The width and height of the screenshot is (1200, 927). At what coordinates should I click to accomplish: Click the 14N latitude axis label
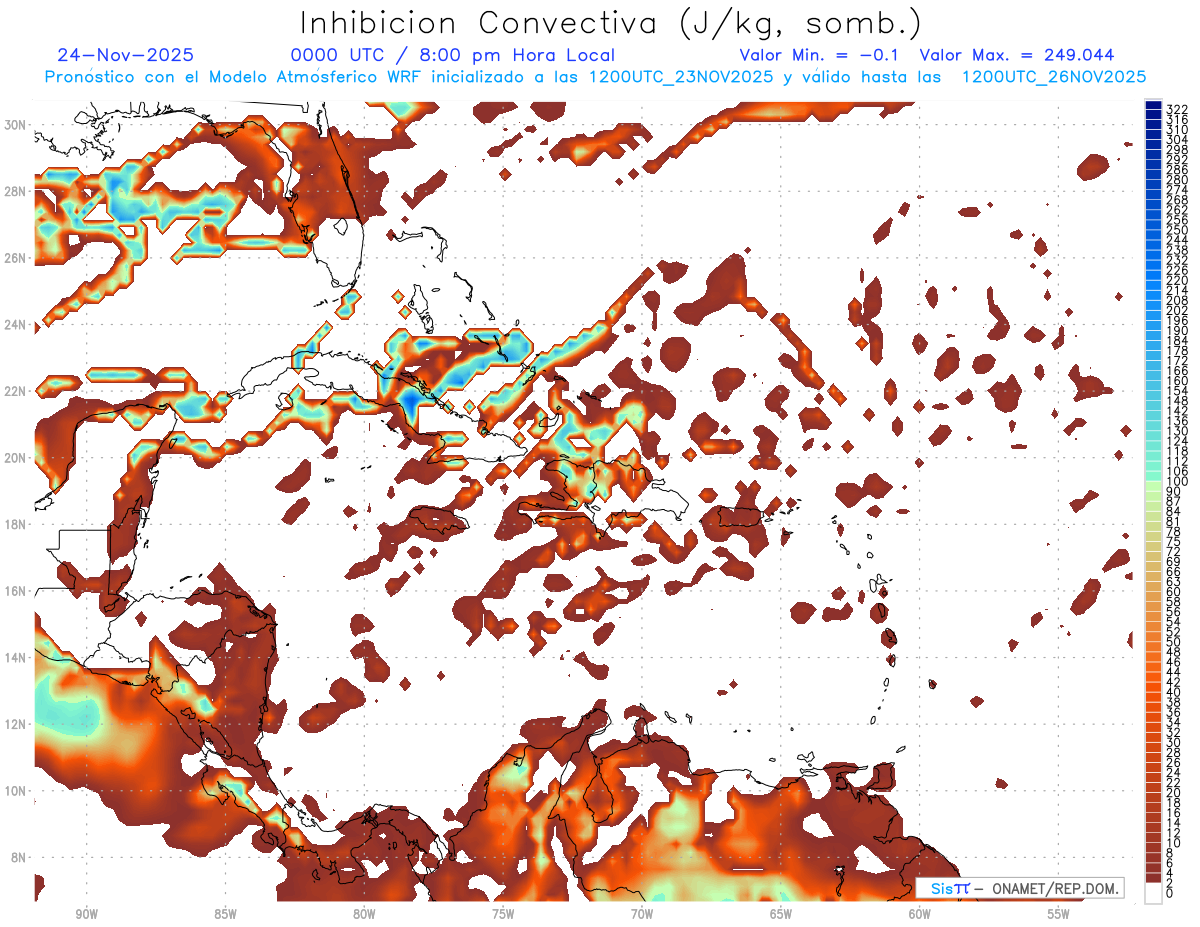[x=15, y=658]
